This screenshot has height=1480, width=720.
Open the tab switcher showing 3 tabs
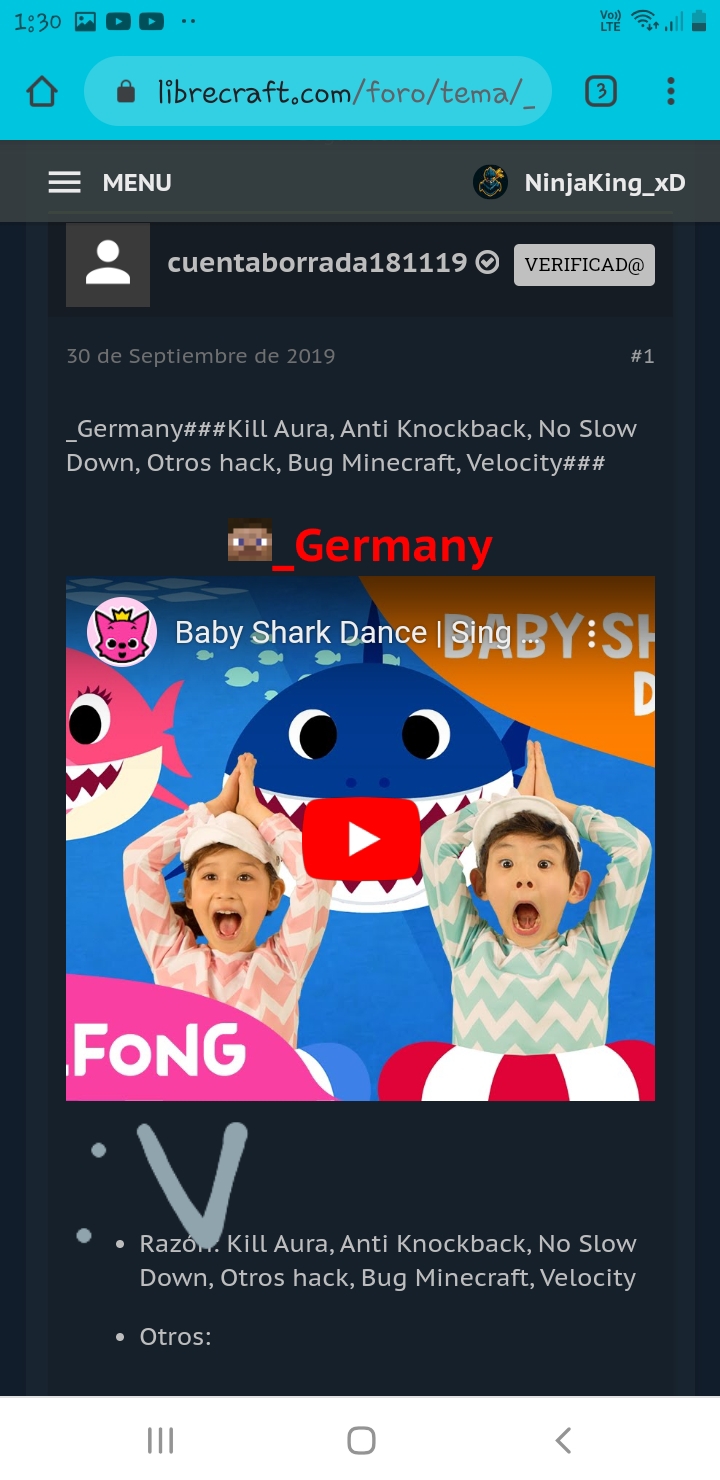pyautogui.click(x=600, y=92)
